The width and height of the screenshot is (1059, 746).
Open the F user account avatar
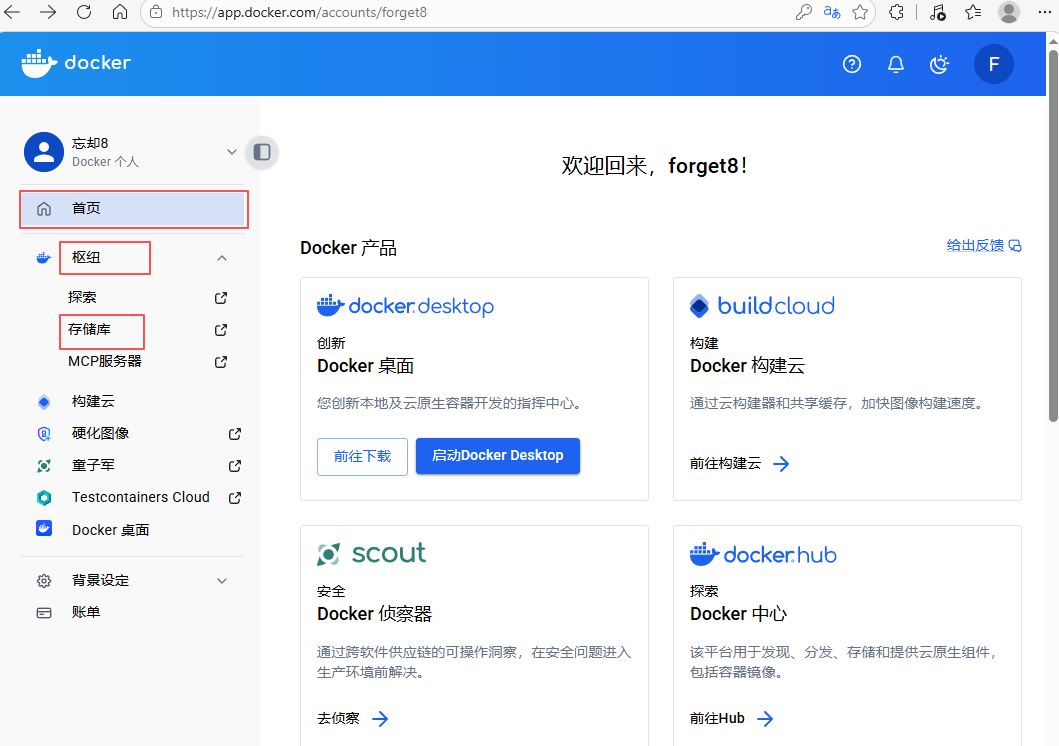[993, 64]
